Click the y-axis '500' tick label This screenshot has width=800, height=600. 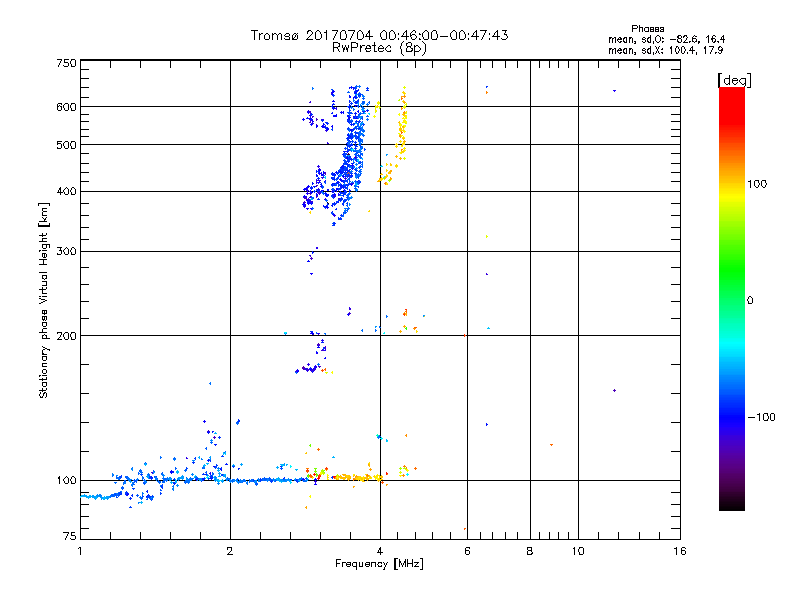(67, 145)
